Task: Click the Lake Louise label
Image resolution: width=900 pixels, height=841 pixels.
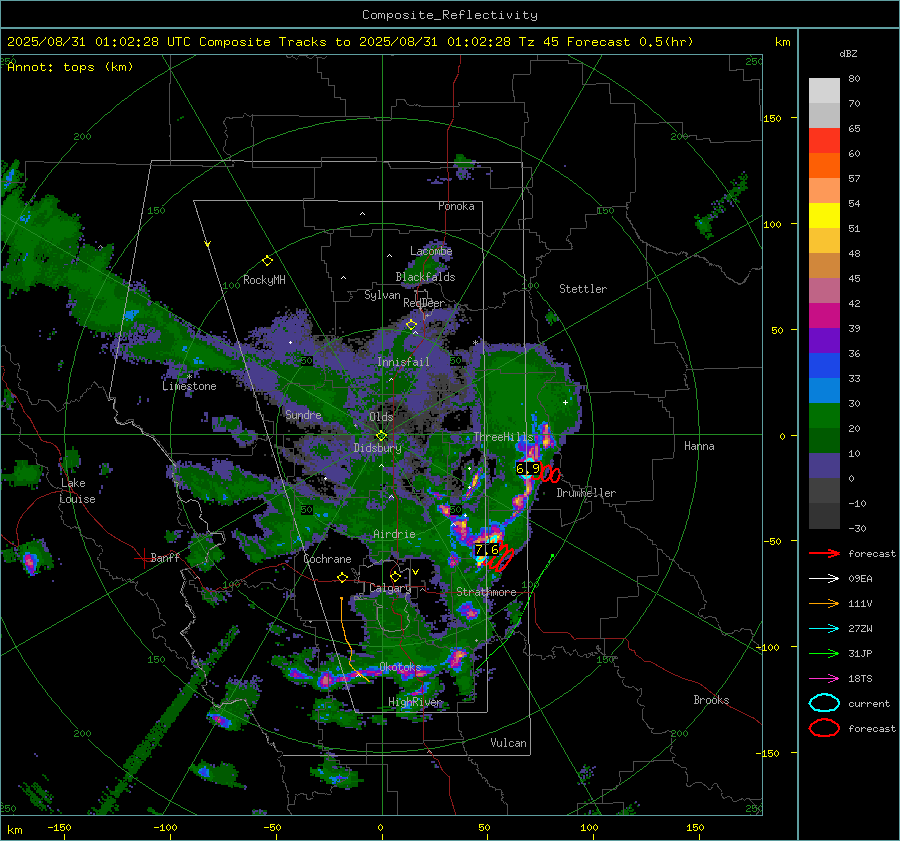Action: [x=77, y=491]
